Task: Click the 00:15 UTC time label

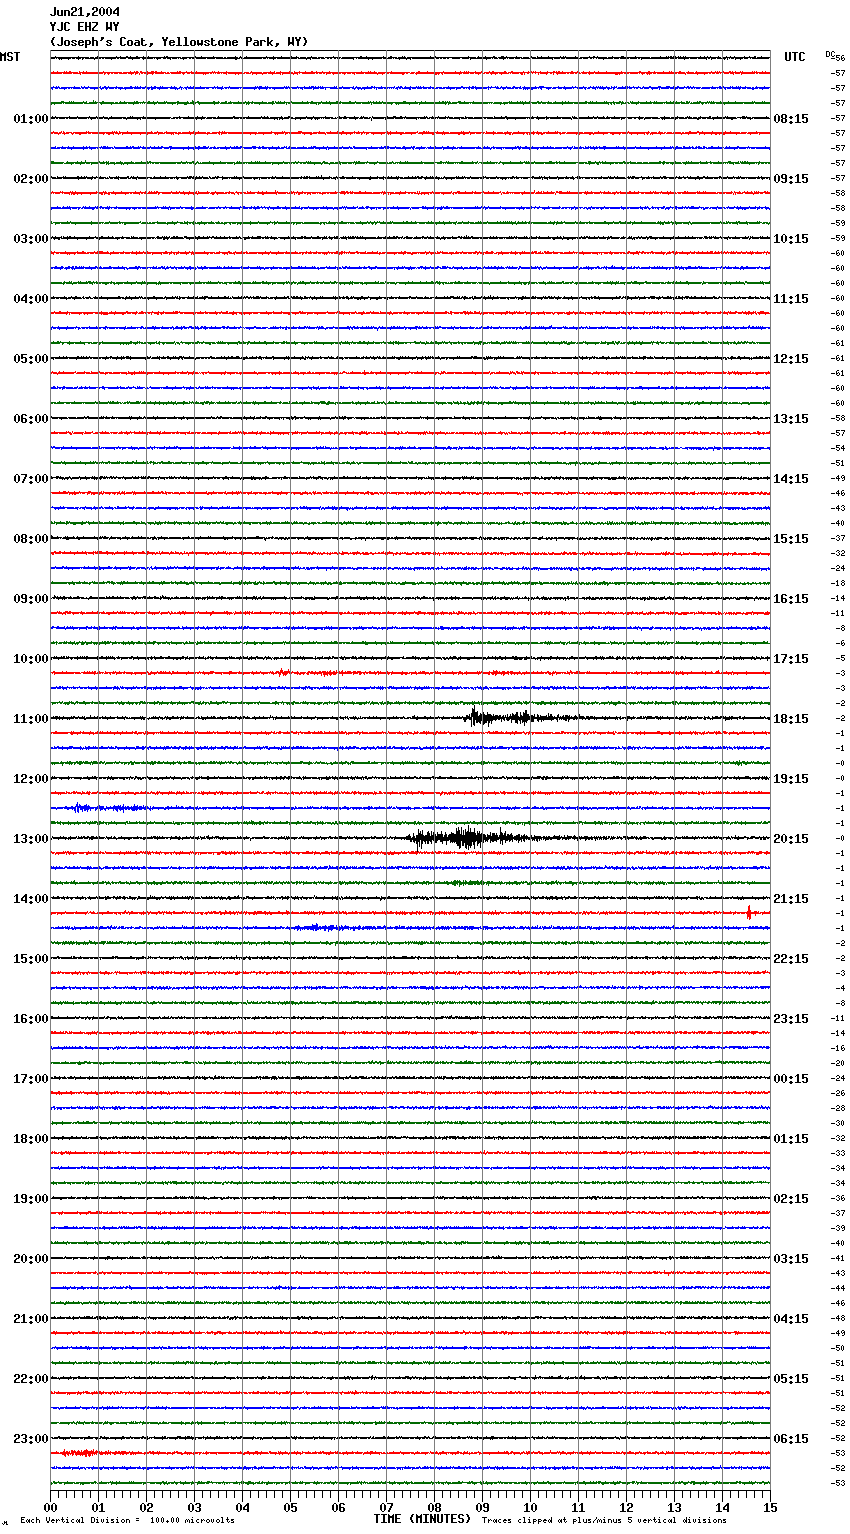Action: 791,1079
